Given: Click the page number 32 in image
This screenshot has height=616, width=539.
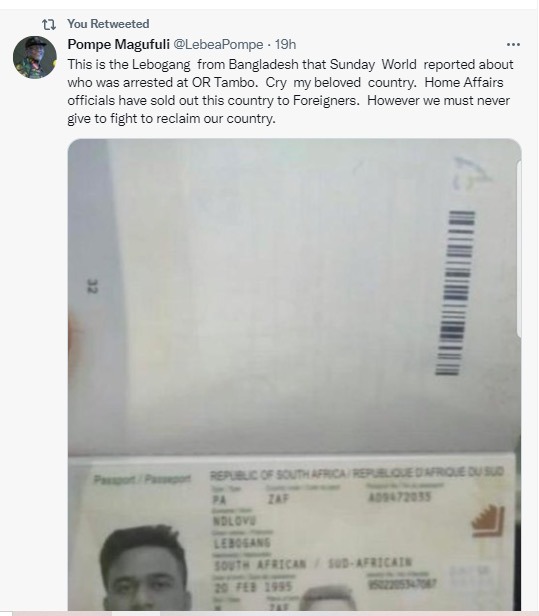Looking at the screenshot, I should (x=93, y=286).
